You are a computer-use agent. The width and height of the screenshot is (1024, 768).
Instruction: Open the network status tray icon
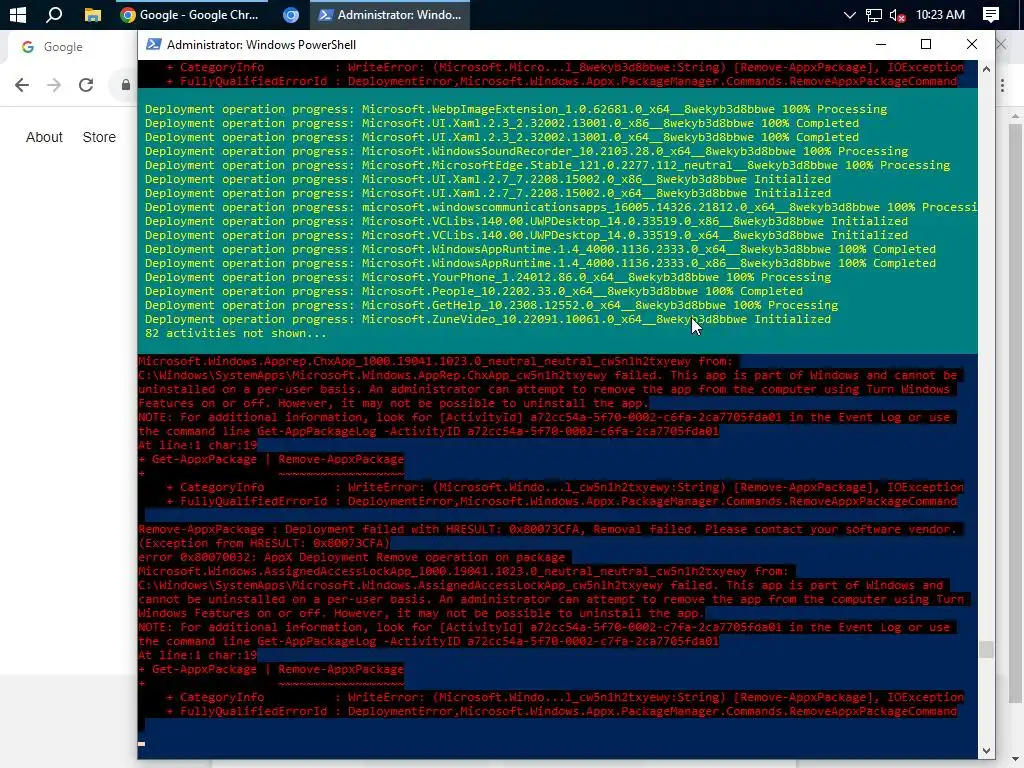click(x=873, y=15)
